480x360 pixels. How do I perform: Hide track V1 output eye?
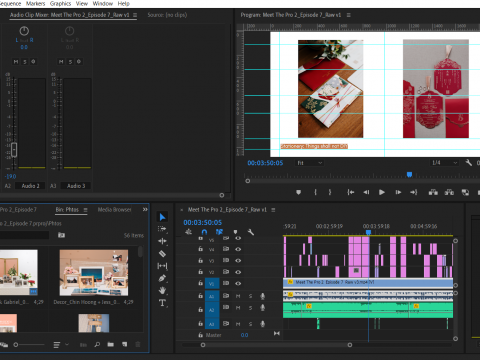pyautogui.click(x=238, y=283)
